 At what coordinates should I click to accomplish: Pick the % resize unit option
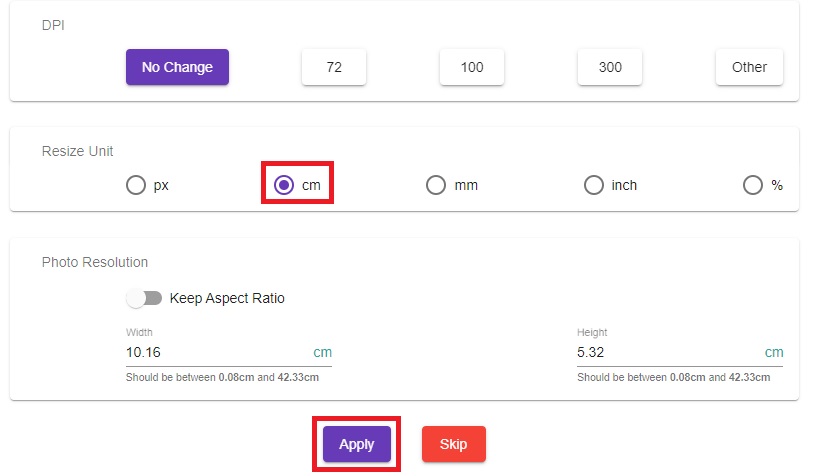[753, 185]
